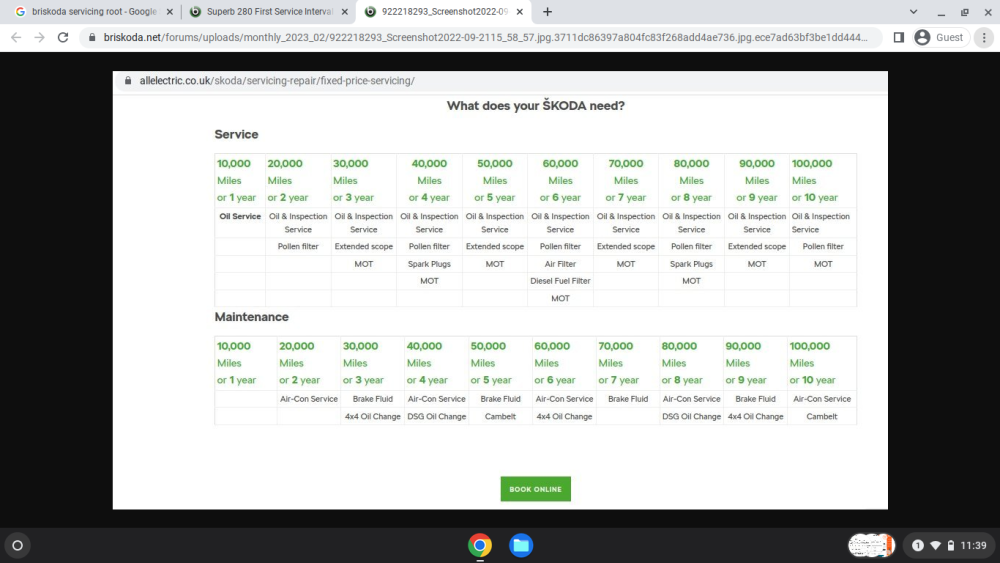Click 'MOT' under the 60,000 miles column
Screen dimensions: 1000x563
click(x=560, y=298)
